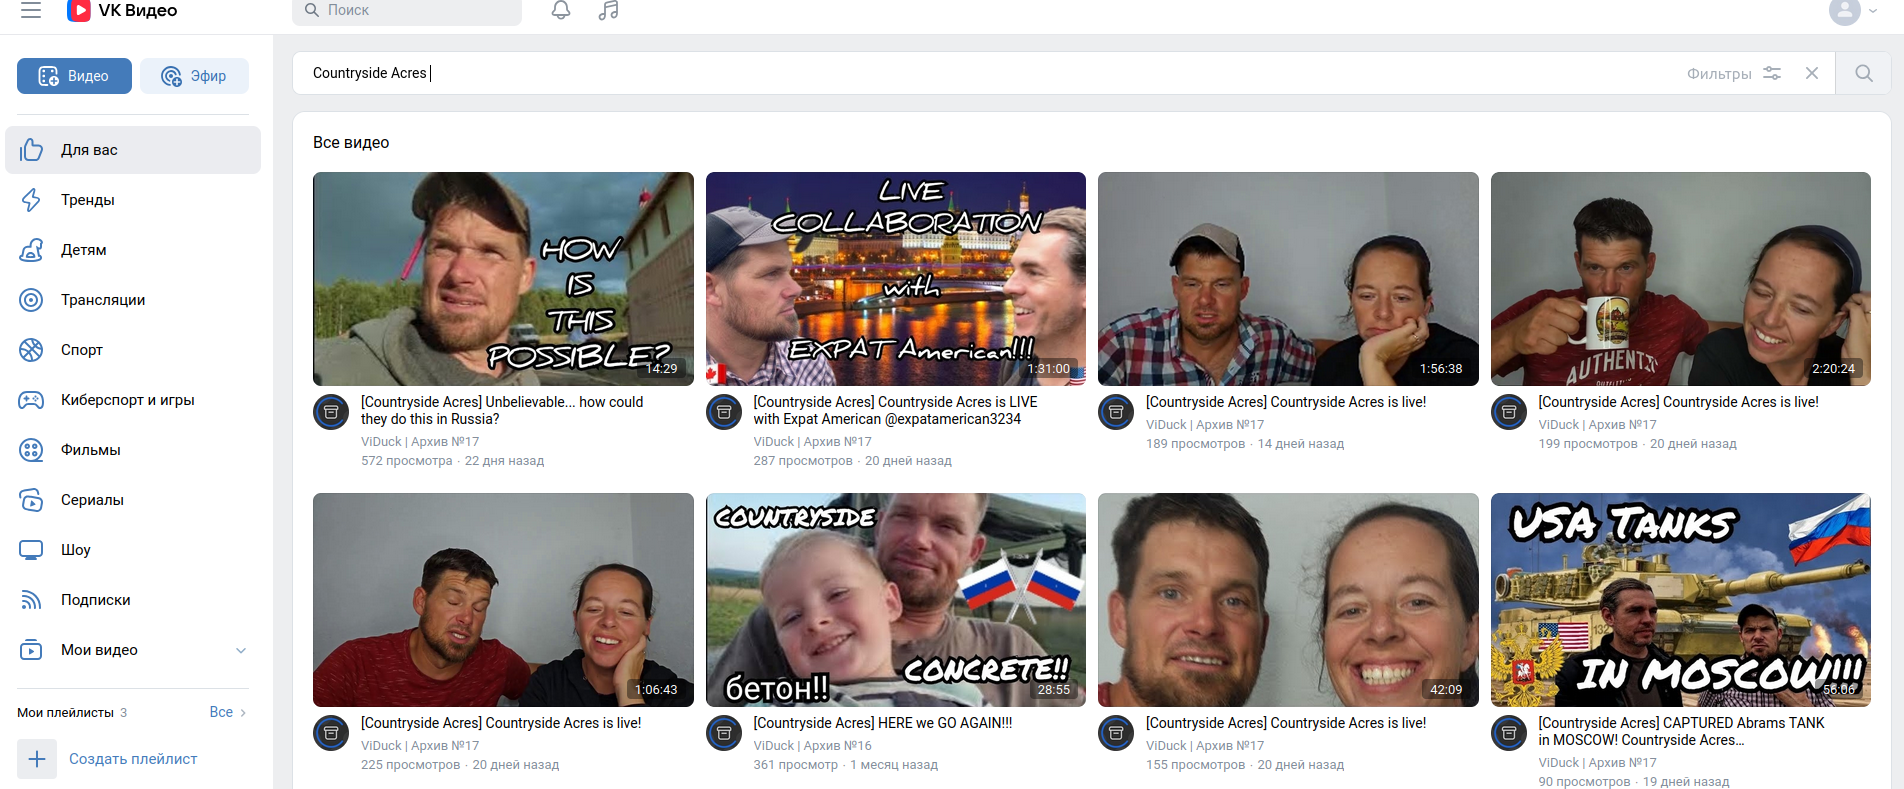Screen dimensions: 1904x789
Task: Open the Трансляции section
Action: click(x=133, y=300)
